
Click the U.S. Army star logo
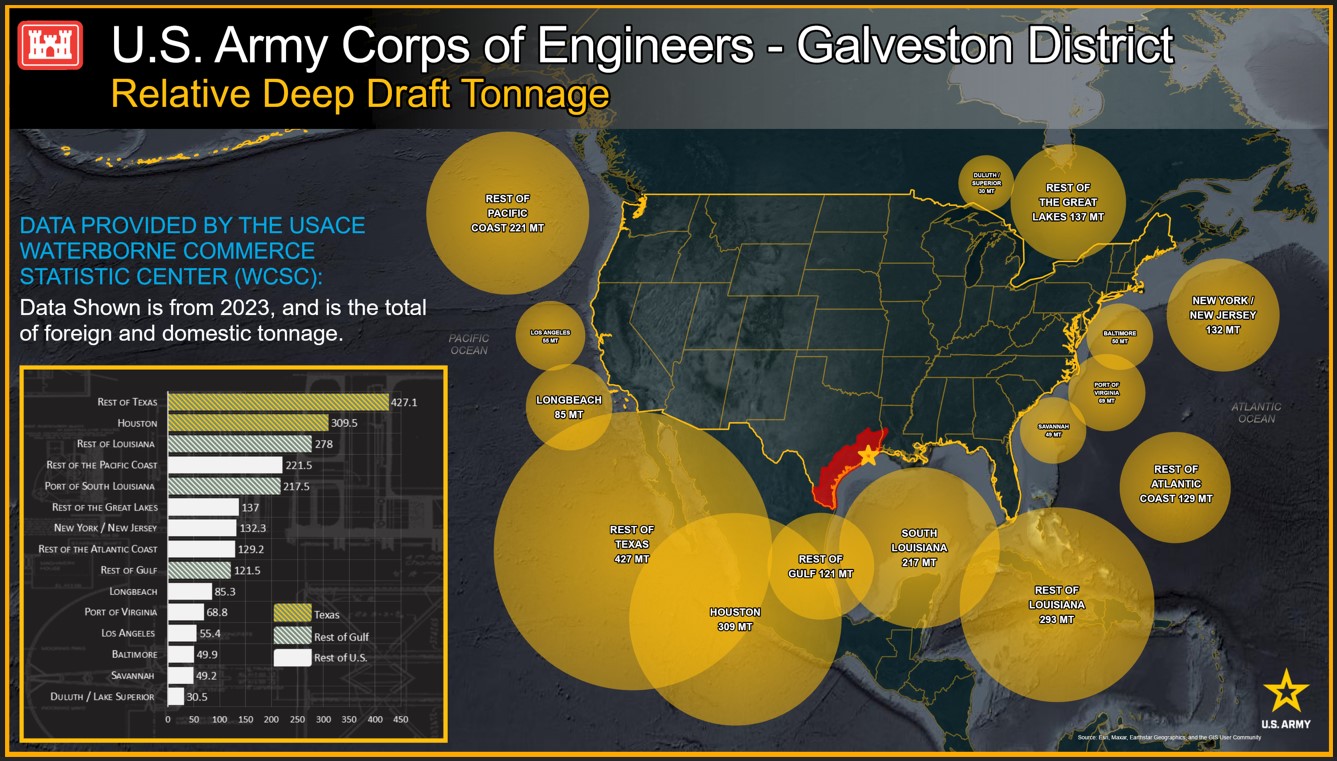pos(1285,691)
